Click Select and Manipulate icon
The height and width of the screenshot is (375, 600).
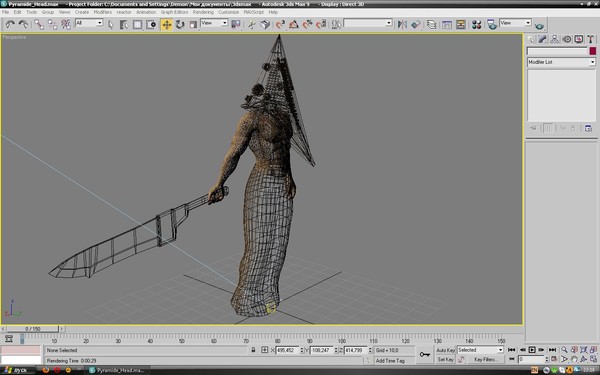tap(251, 24)
